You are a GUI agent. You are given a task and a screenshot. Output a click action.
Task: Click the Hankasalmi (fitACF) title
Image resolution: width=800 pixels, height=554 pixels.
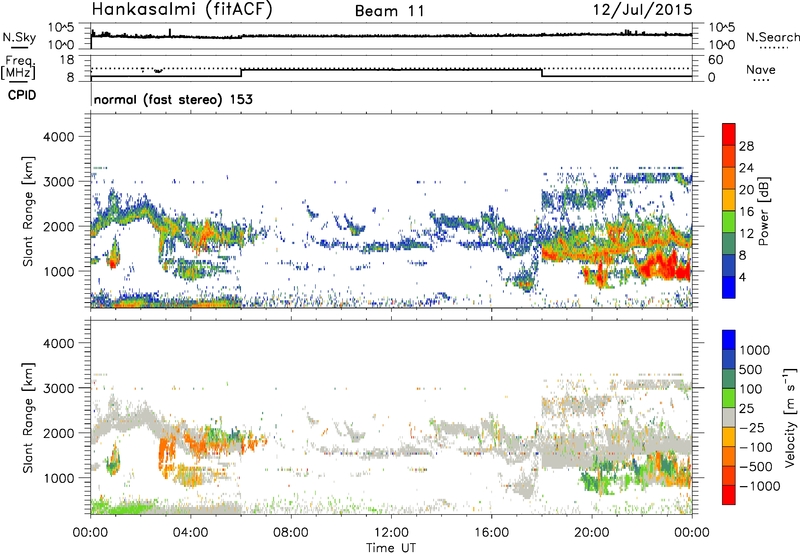(x=182, y=10)
